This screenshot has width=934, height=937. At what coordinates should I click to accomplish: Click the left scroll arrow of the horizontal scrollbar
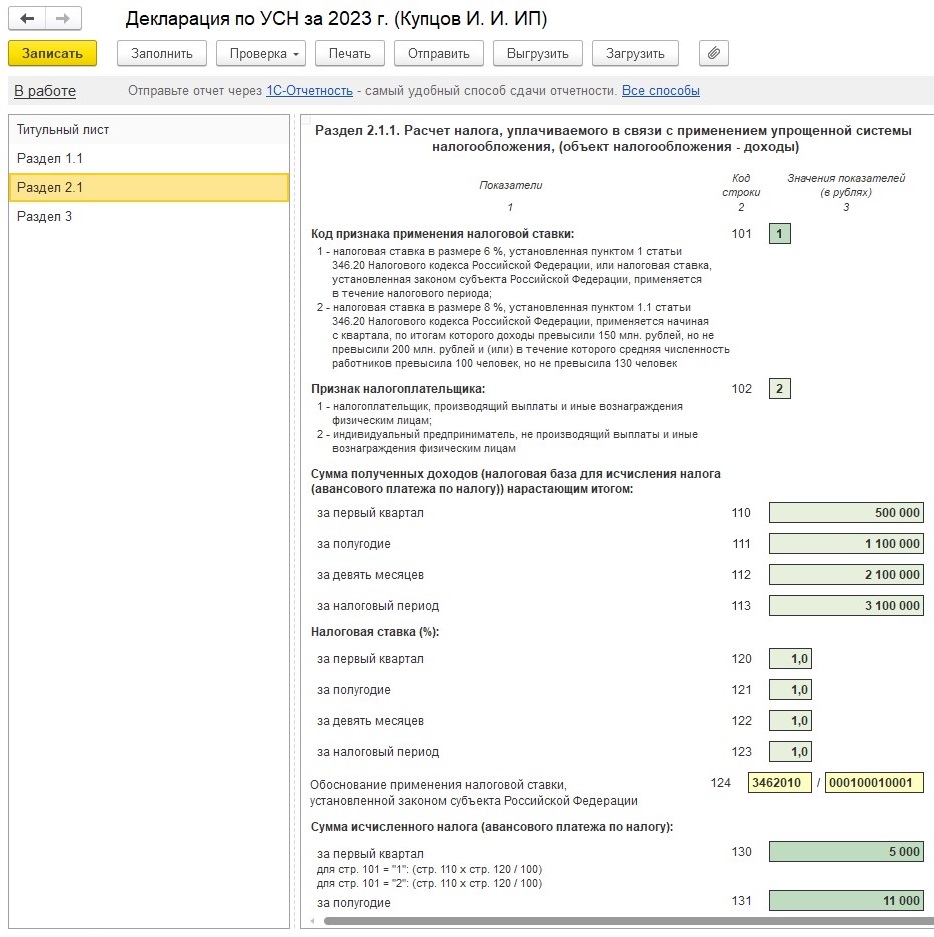pyautogui.click(x=313, y=921)
